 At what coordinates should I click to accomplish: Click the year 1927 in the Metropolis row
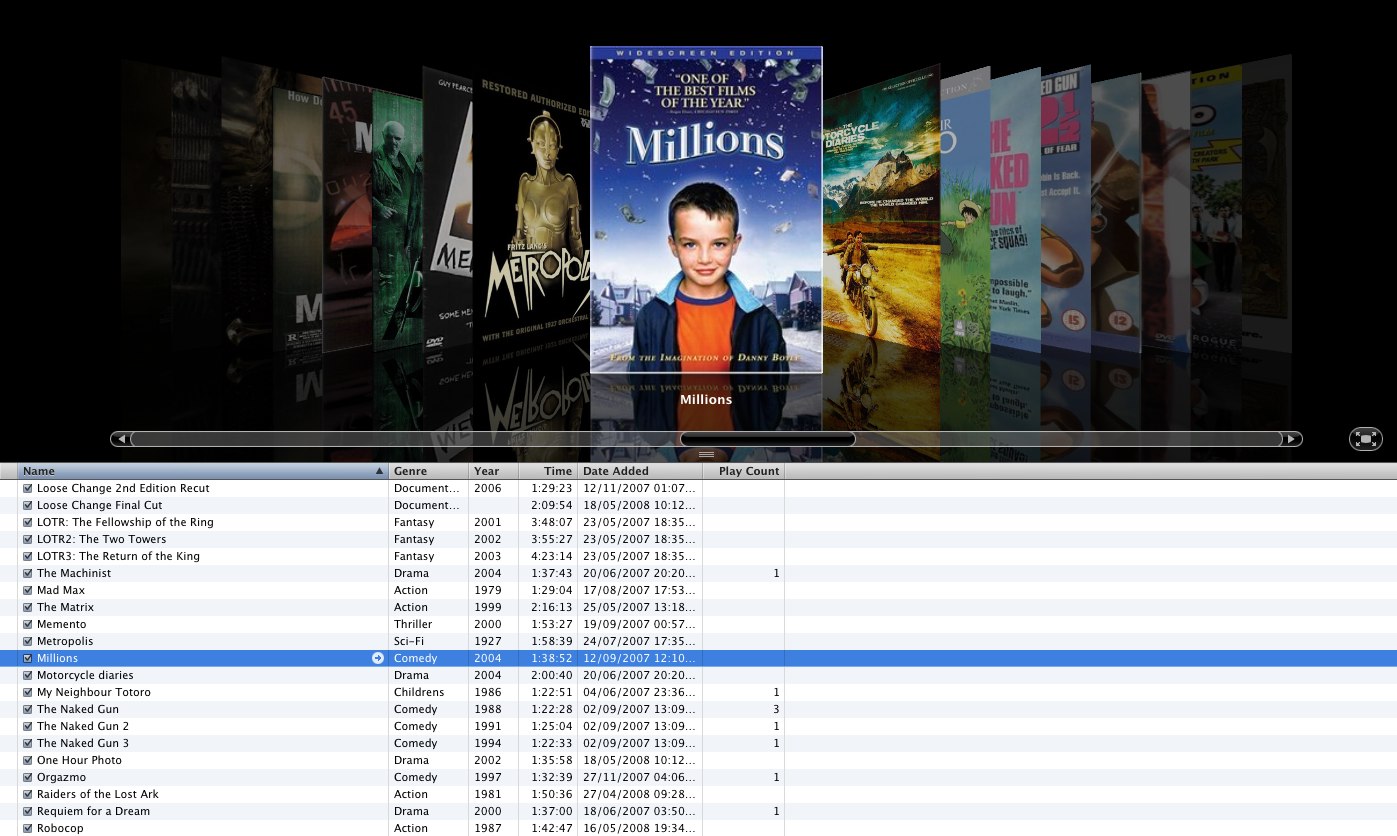487,641
